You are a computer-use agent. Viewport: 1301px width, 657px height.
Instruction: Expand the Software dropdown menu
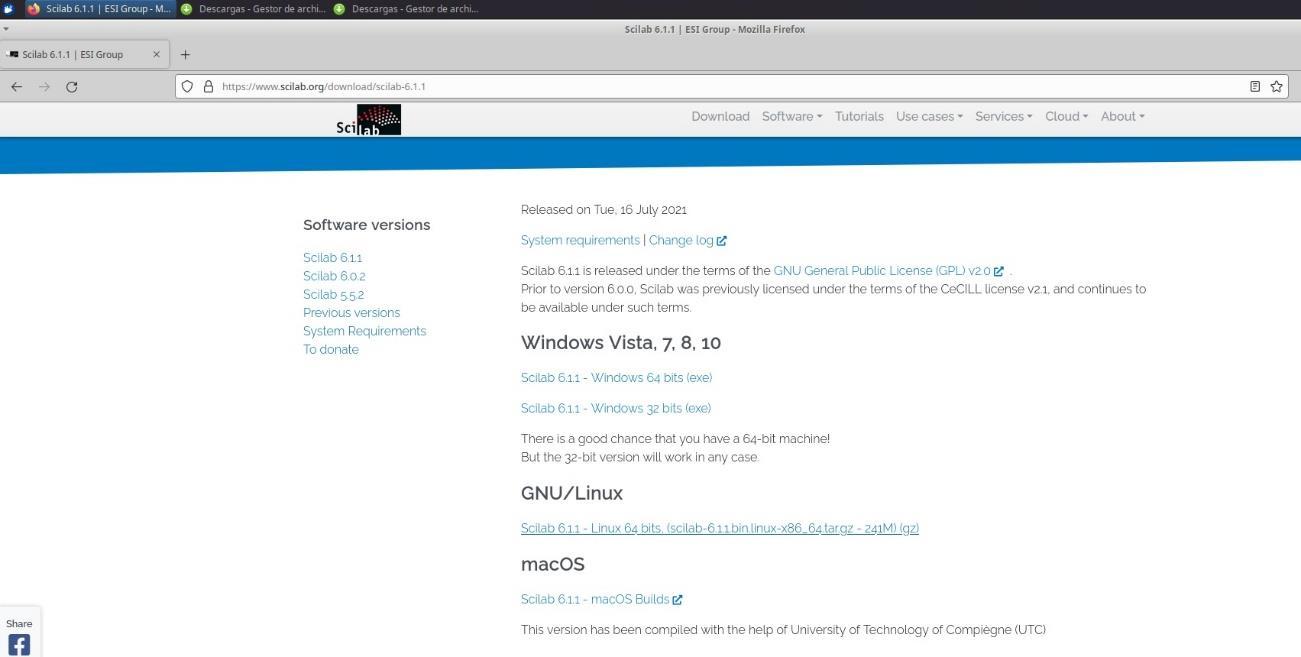791,116
